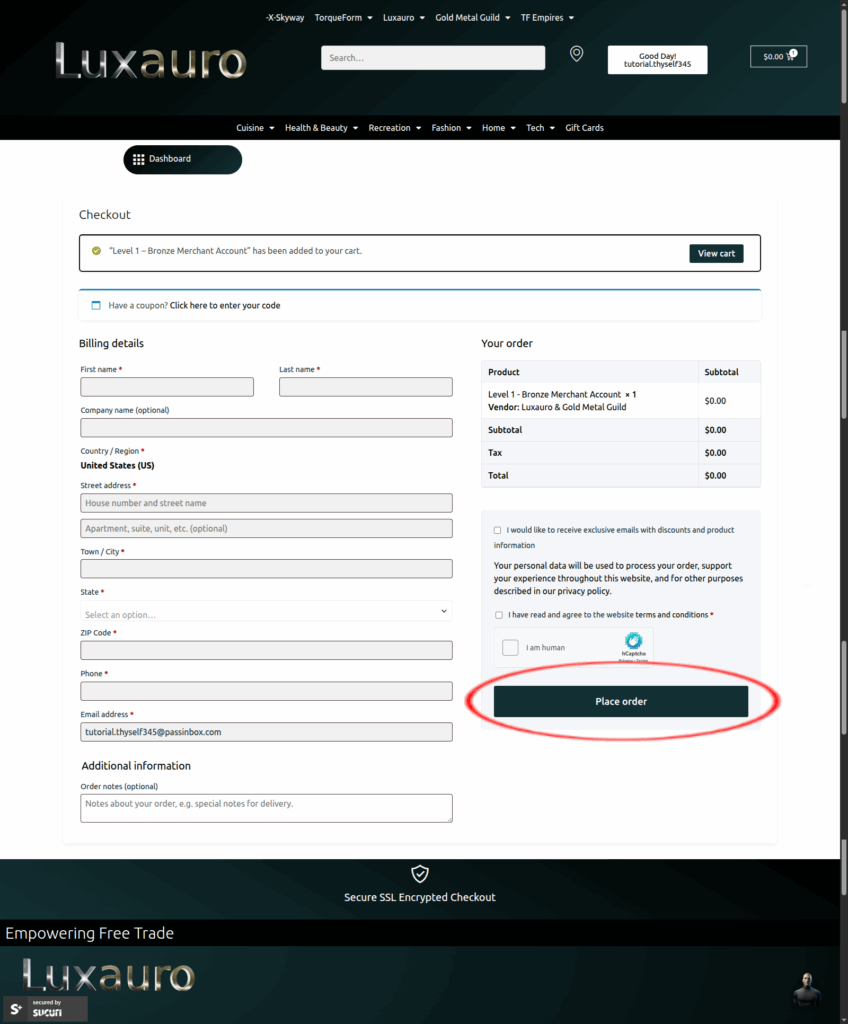The width and height of the screenshot is (848, 1024).
Task: Click the coupon icon beside 'Have a coupon?'
Action: (96, 305)
